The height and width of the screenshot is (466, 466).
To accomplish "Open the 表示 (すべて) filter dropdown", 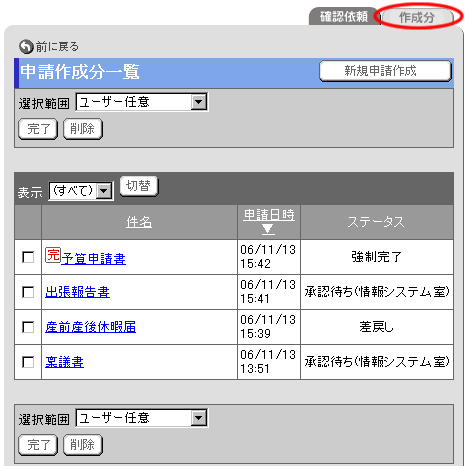I will coord(81,191).
